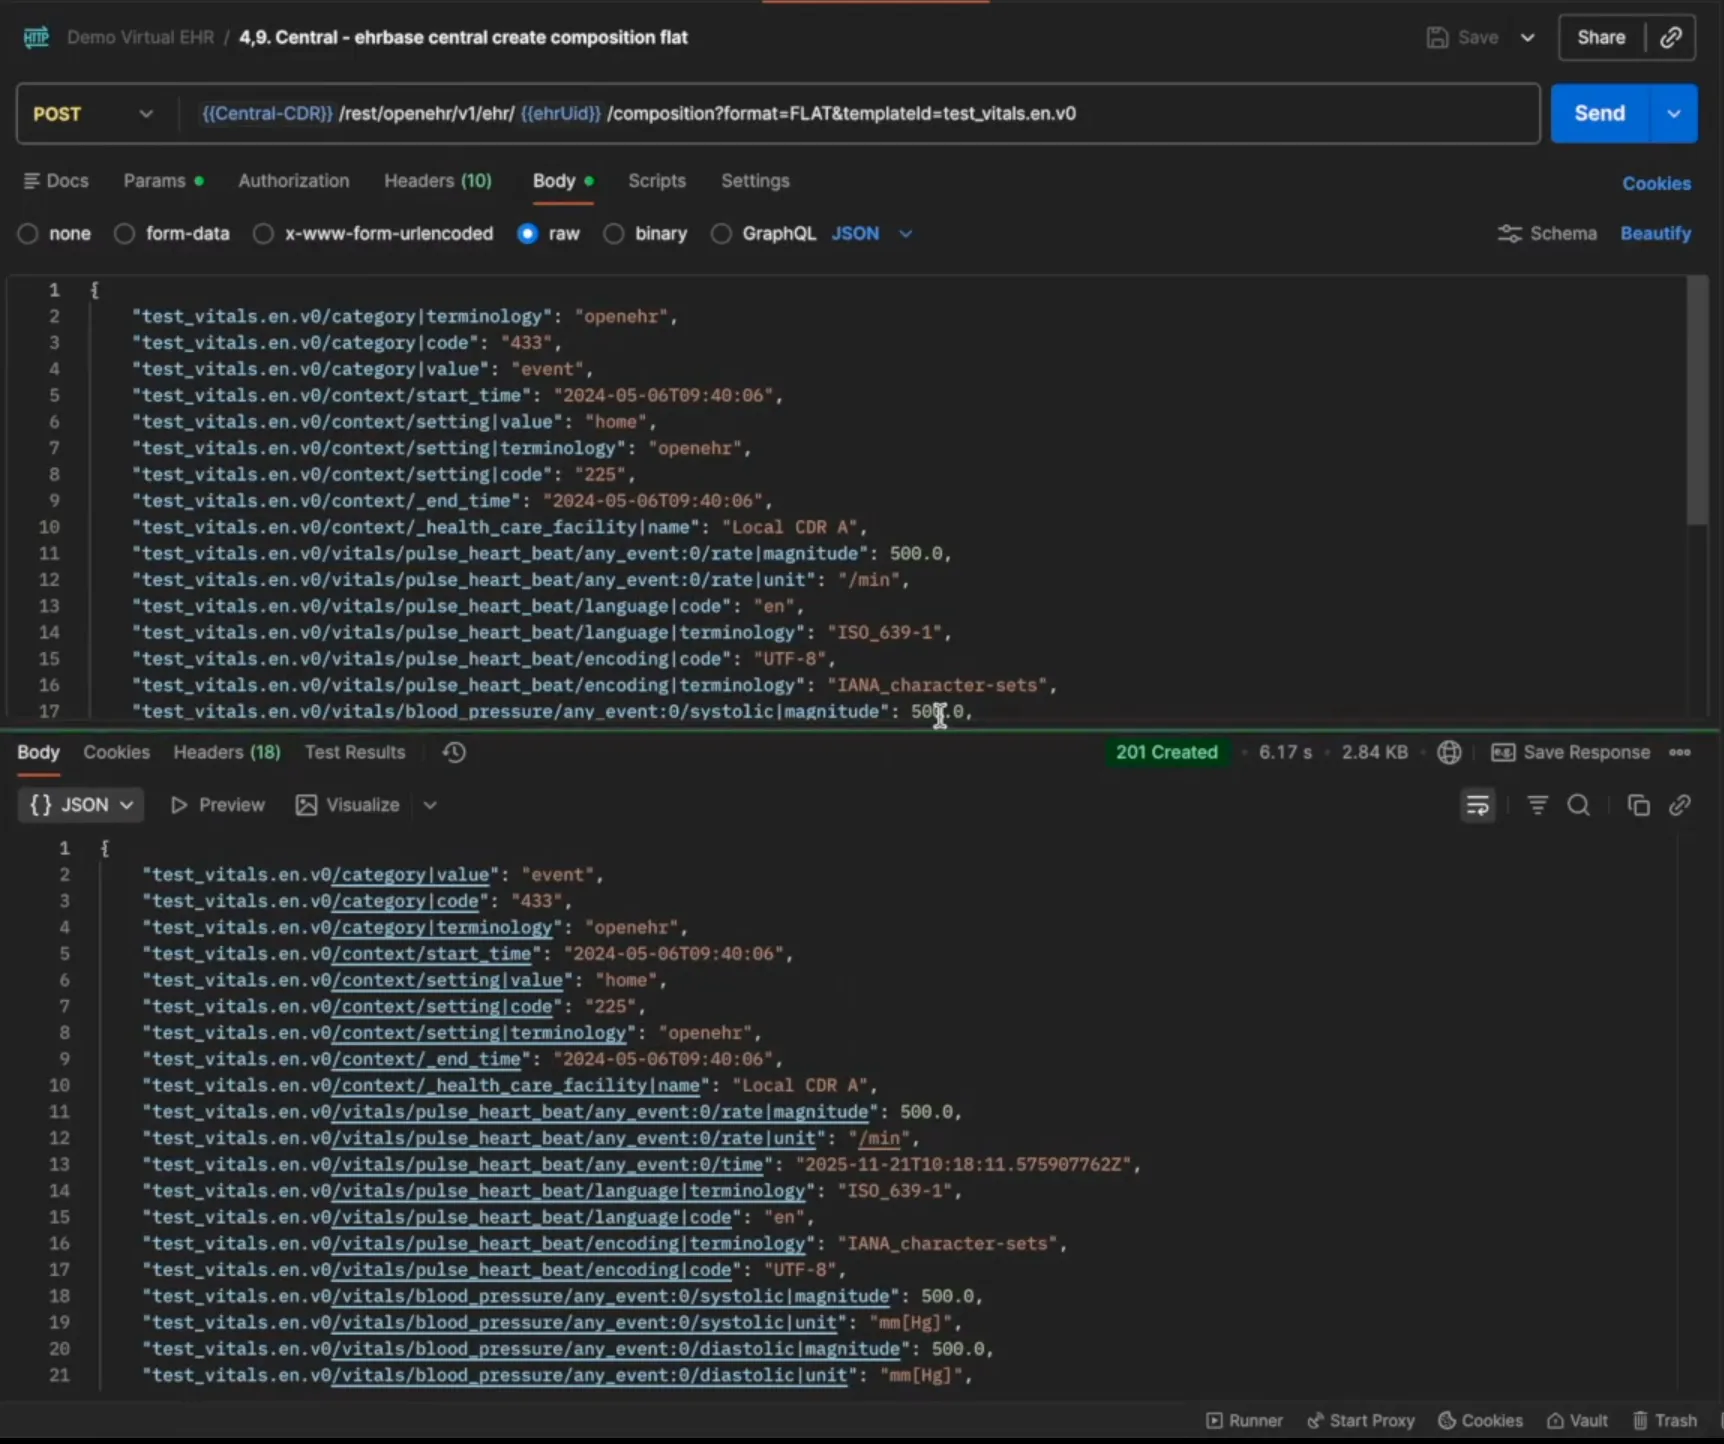Choose the binary body option

[614, 234]
